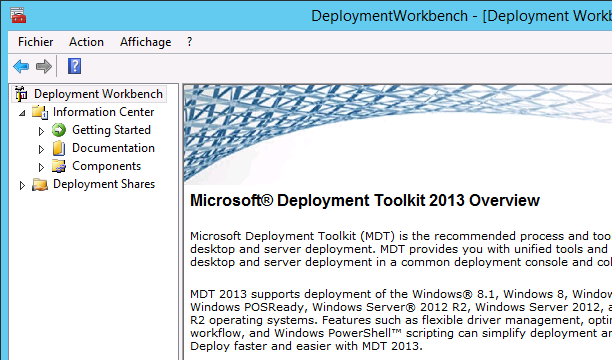
Task: Open the Affichage menu
Action: pyautogui.click(x=146, y=42)
